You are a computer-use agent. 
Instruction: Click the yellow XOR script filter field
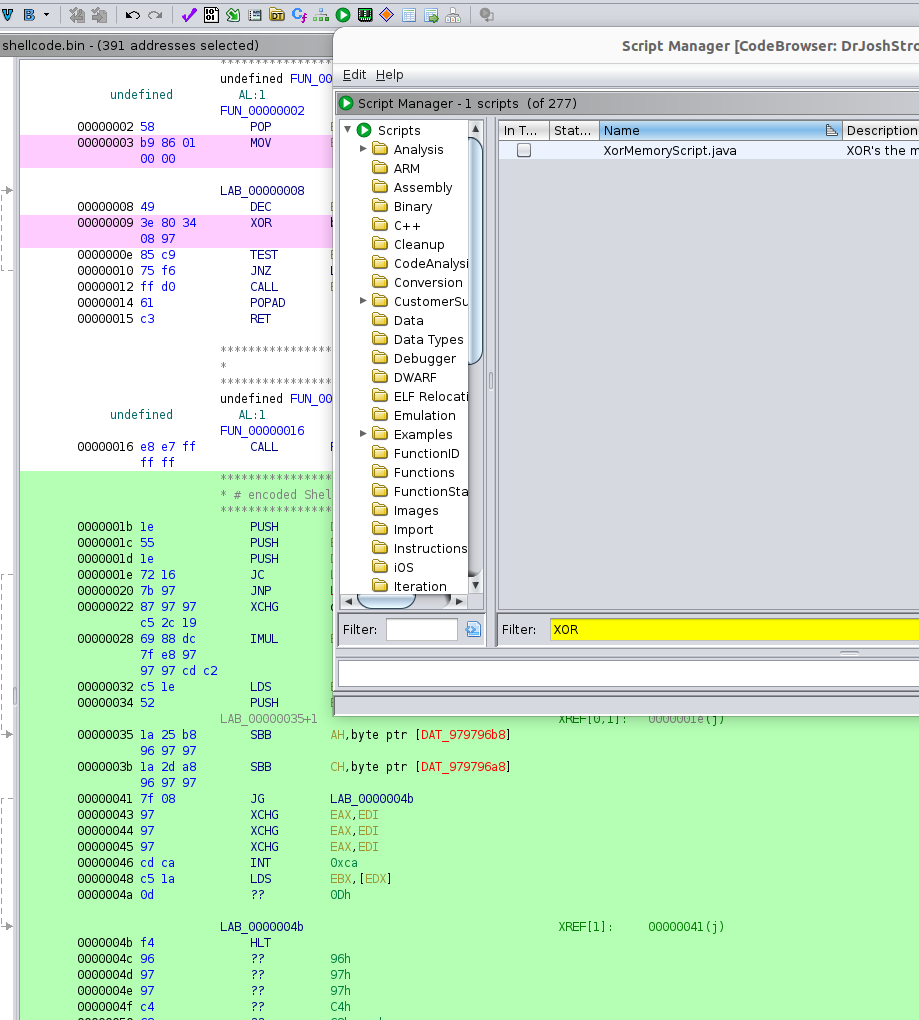732,629
